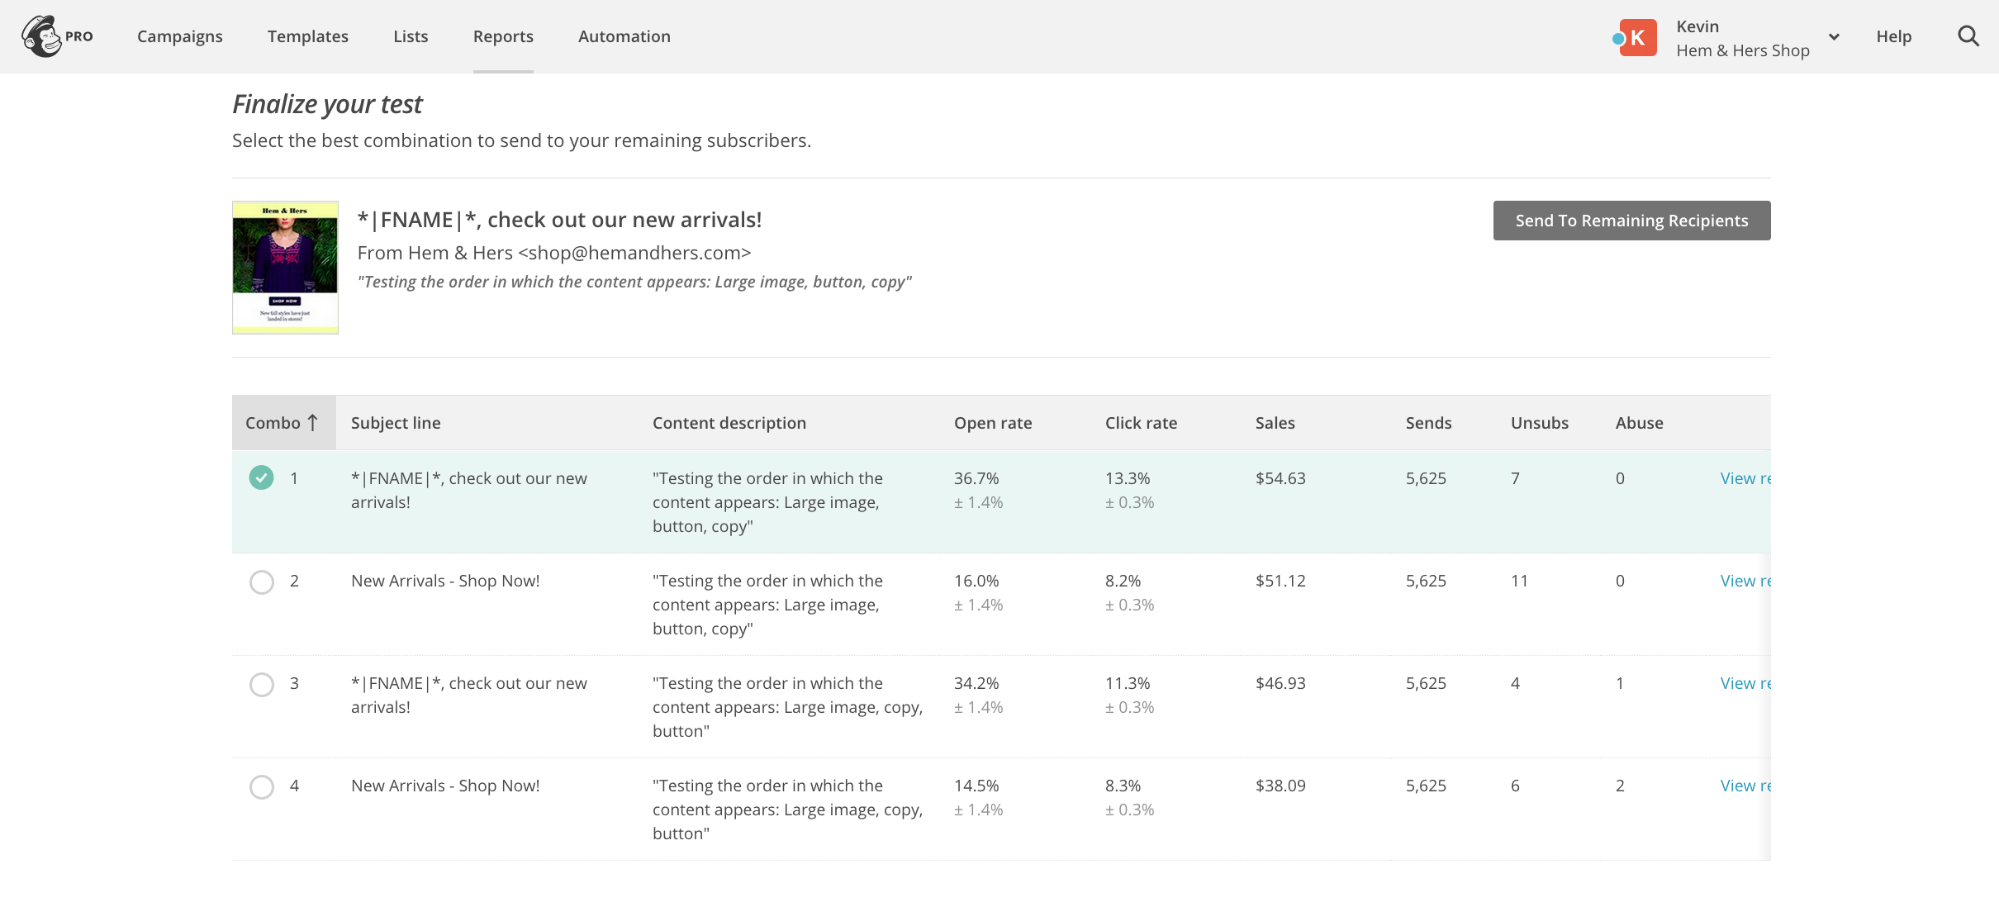Viewport: 1999px width, 899px height.
Task: Sort by Open rate column
Action: [x=993, y=423]
